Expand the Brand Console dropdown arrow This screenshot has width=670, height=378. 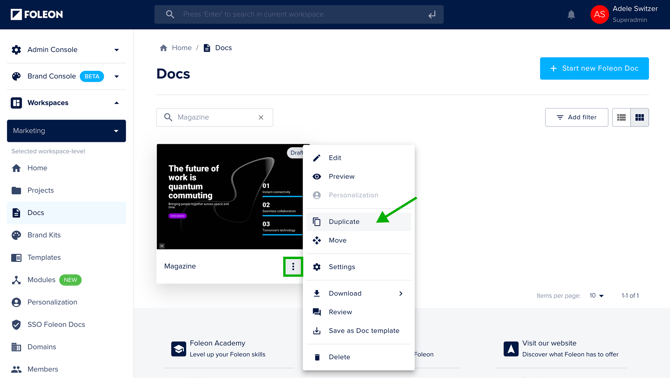(x=116, y=76)
